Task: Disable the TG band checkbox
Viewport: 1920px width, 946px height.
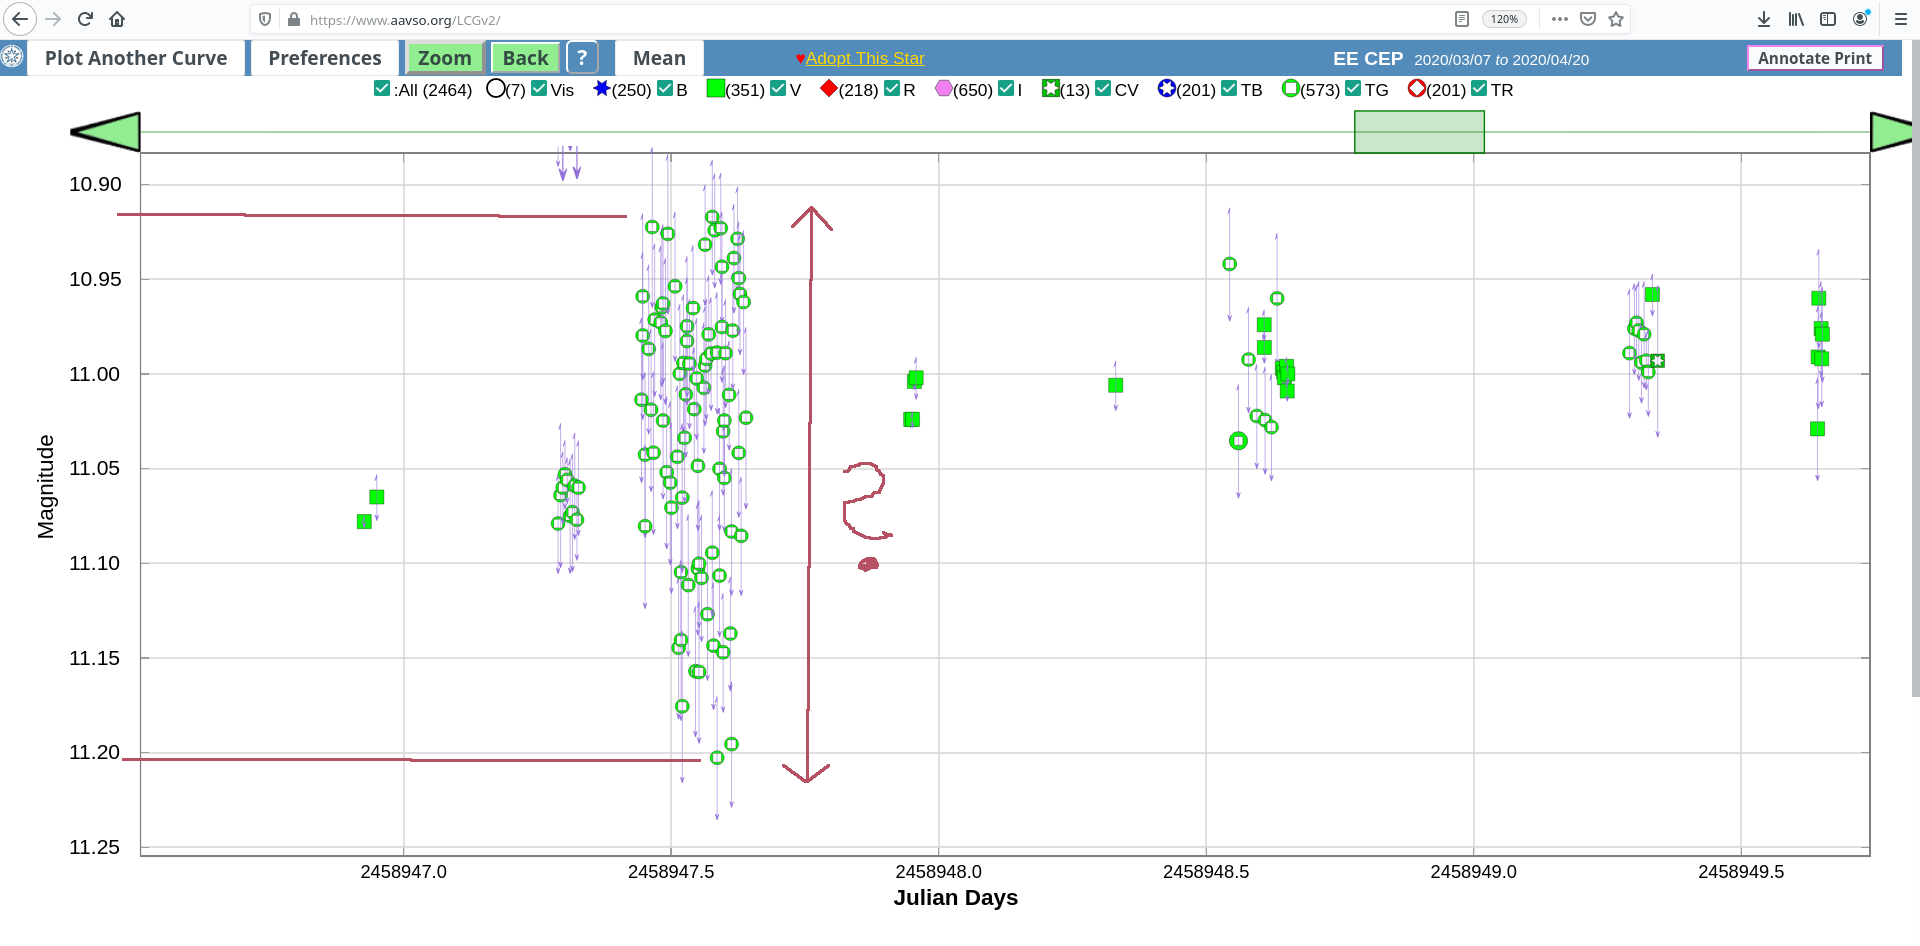Action: (x=1353, y=89)
